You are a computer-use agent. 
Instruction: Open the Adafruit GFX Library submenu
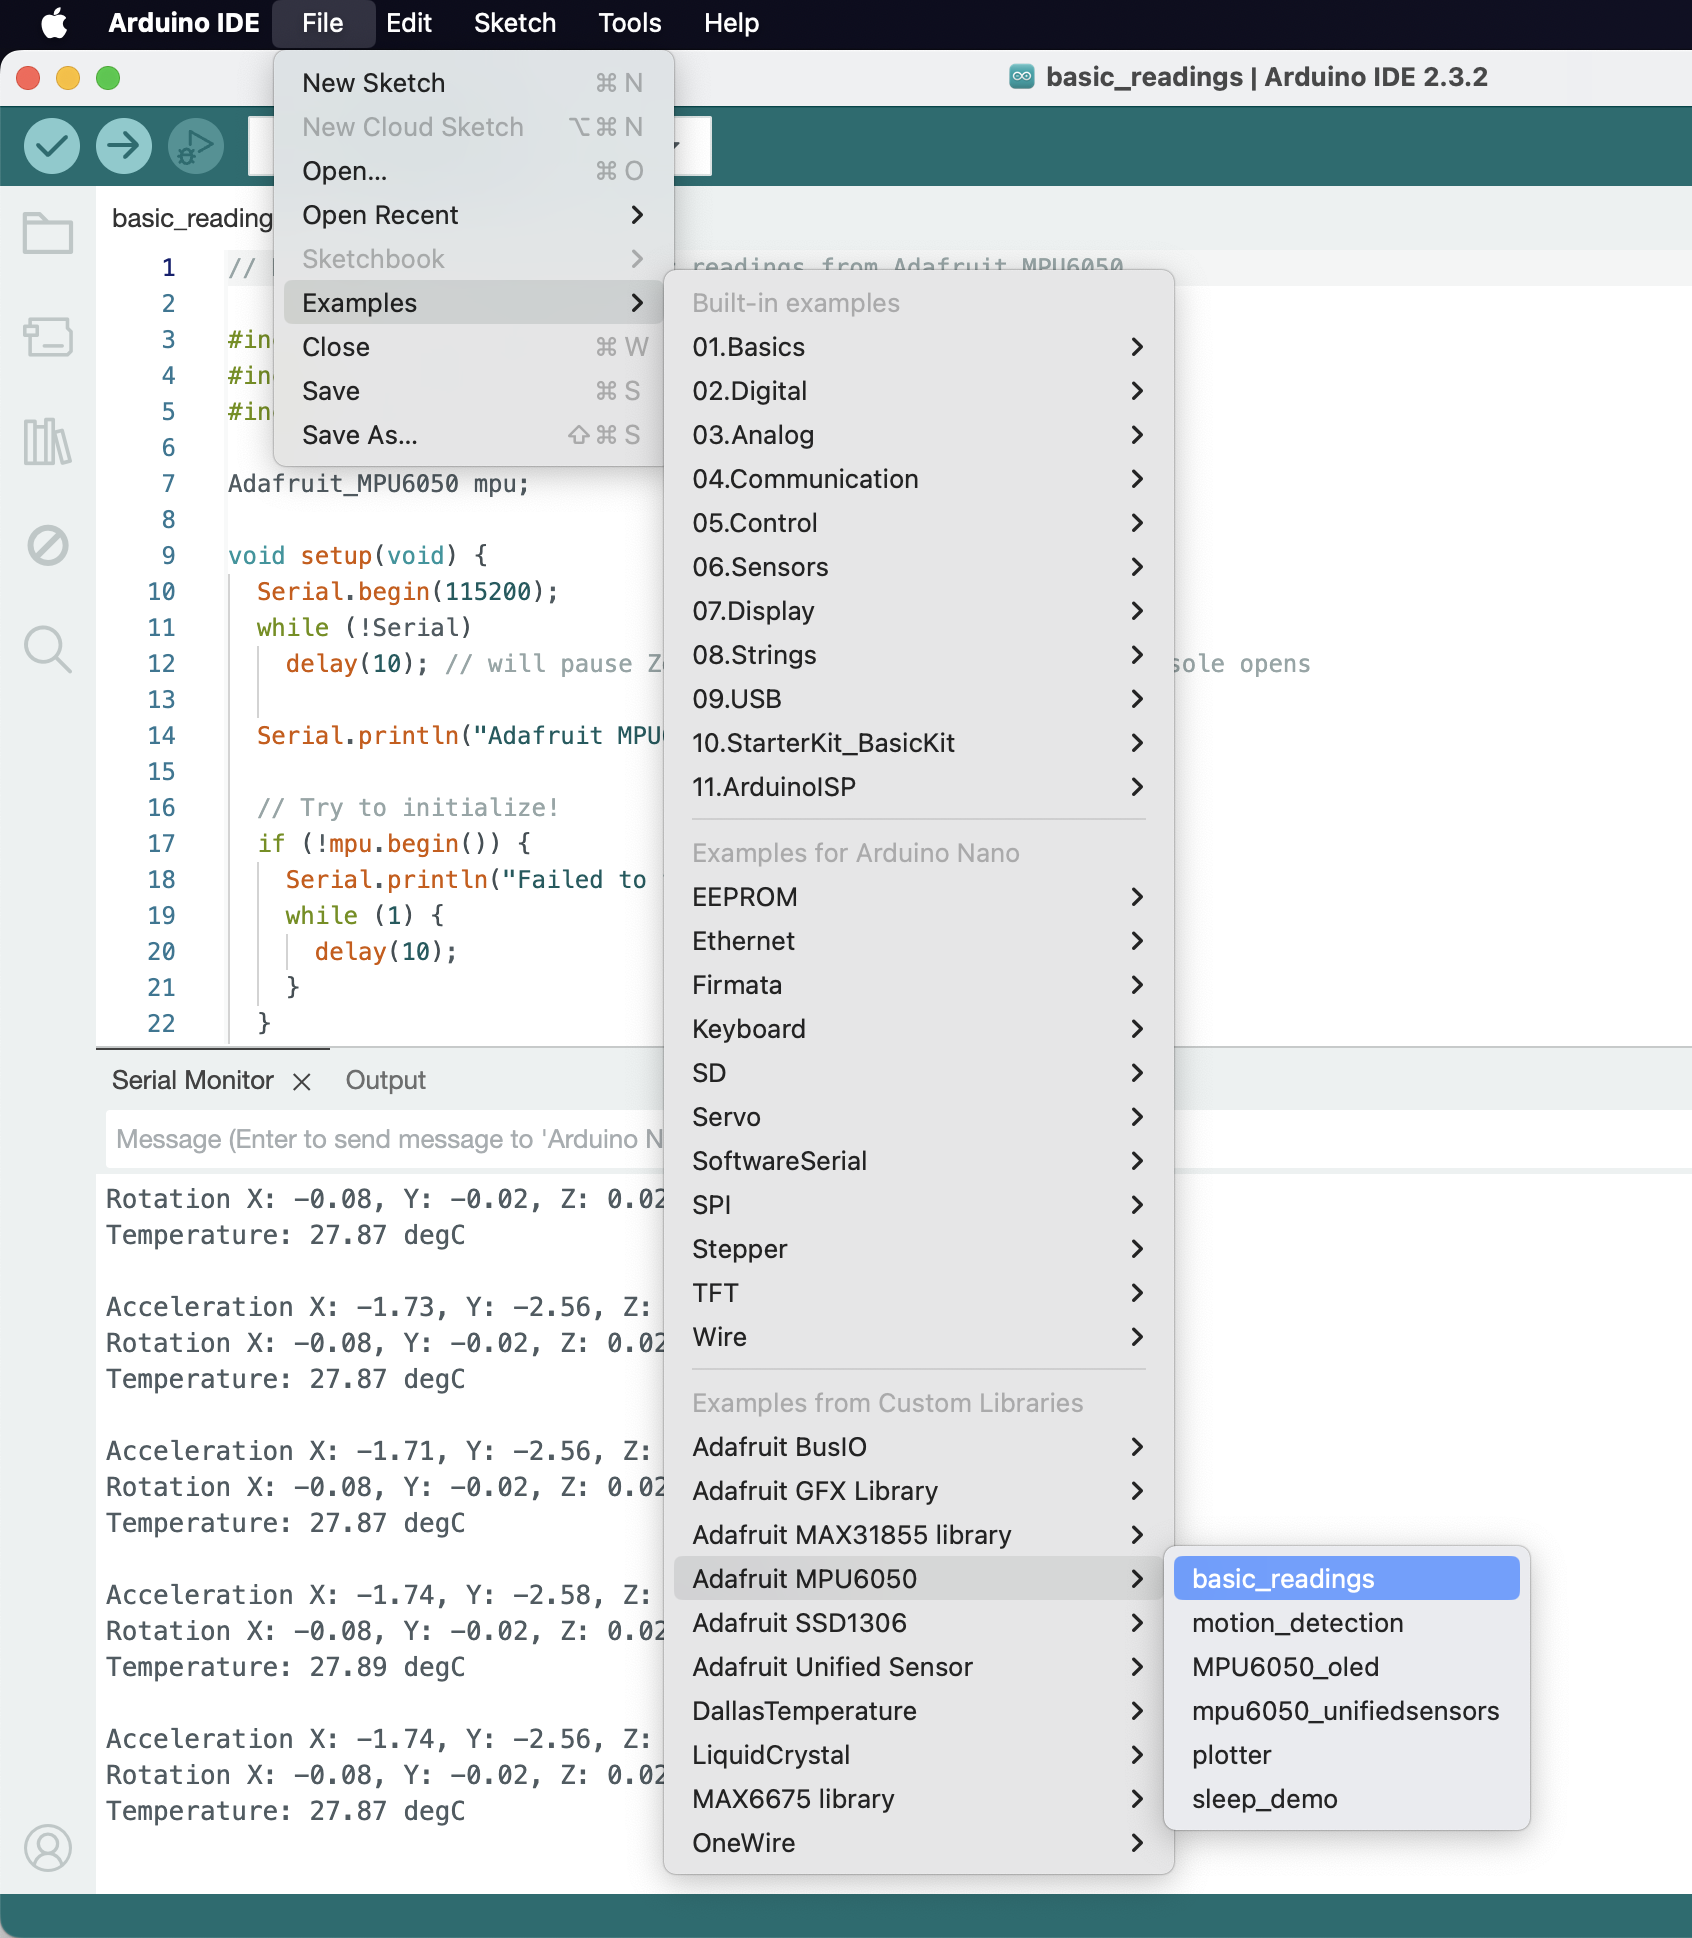(x=918, y=1491)
